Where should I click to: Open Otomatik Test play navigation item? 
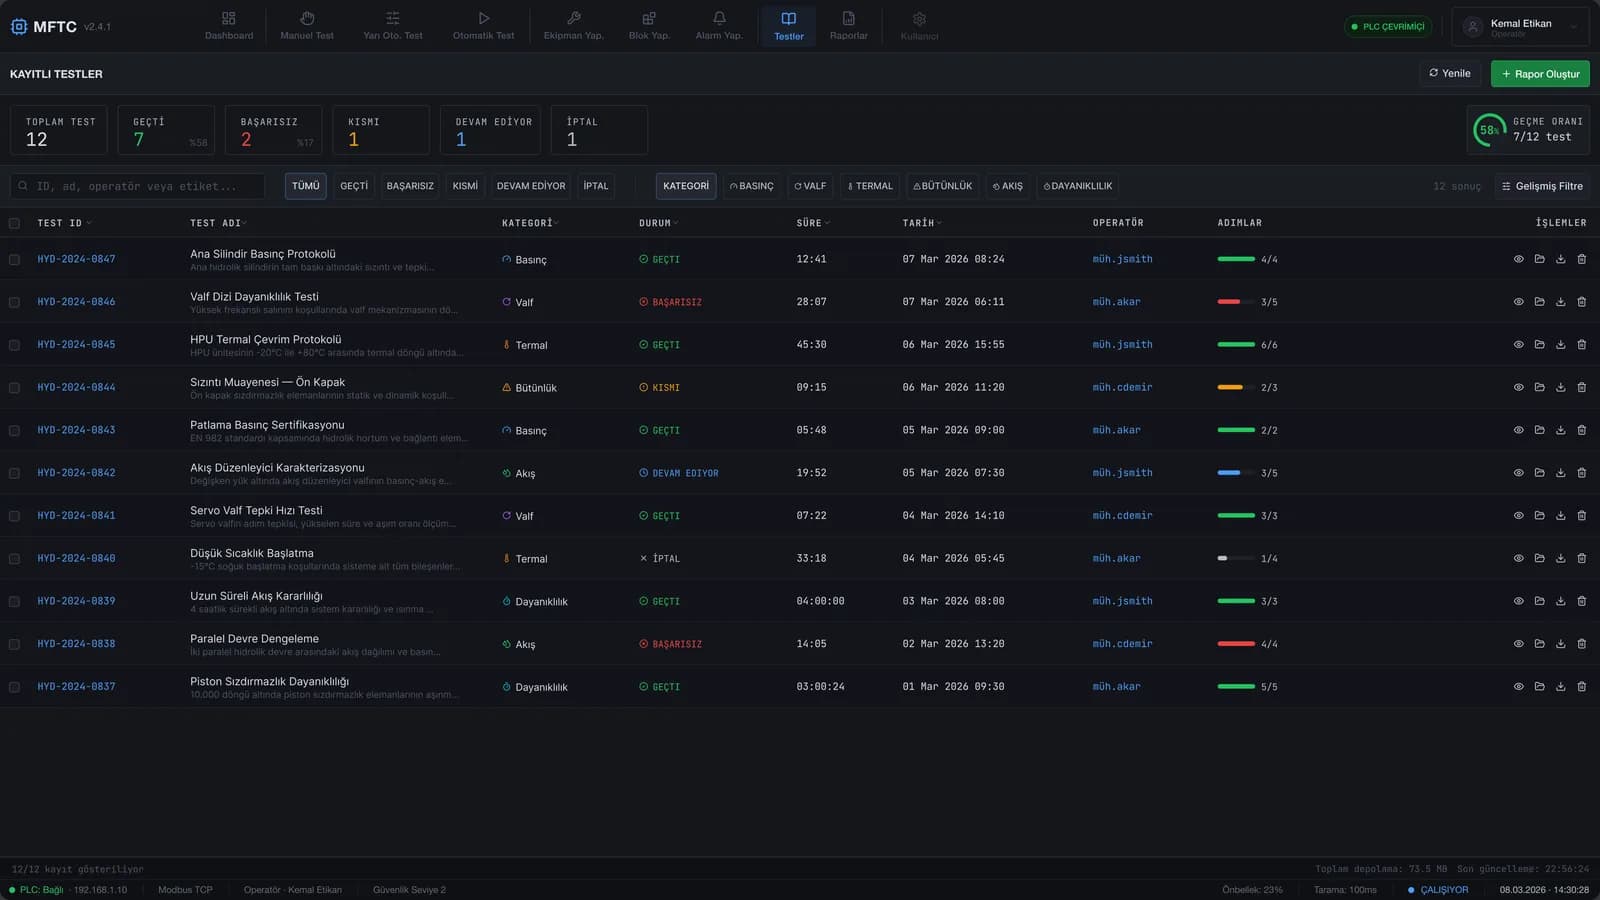(483, 26)
